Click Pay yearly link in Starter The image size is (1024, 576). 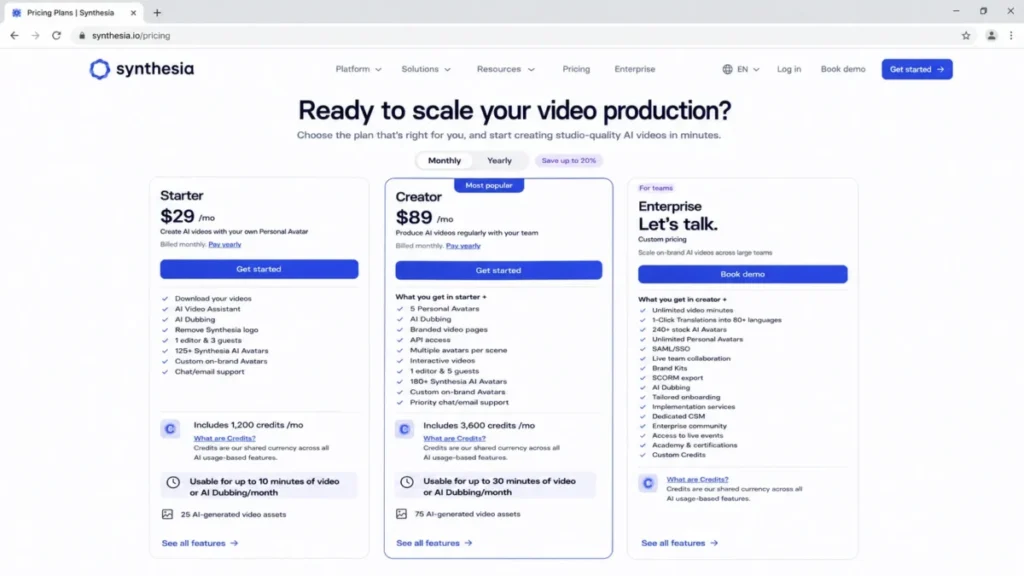click(x=225, y=244)
